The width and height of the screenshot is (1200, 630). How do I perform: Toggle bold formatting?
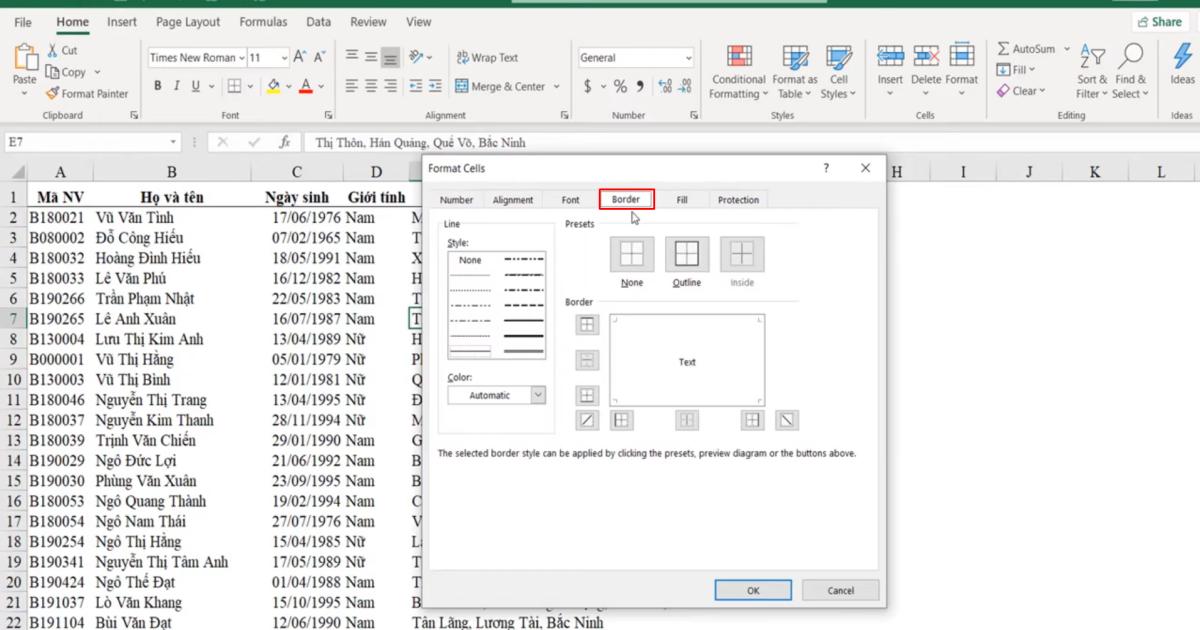pos(157,86)
